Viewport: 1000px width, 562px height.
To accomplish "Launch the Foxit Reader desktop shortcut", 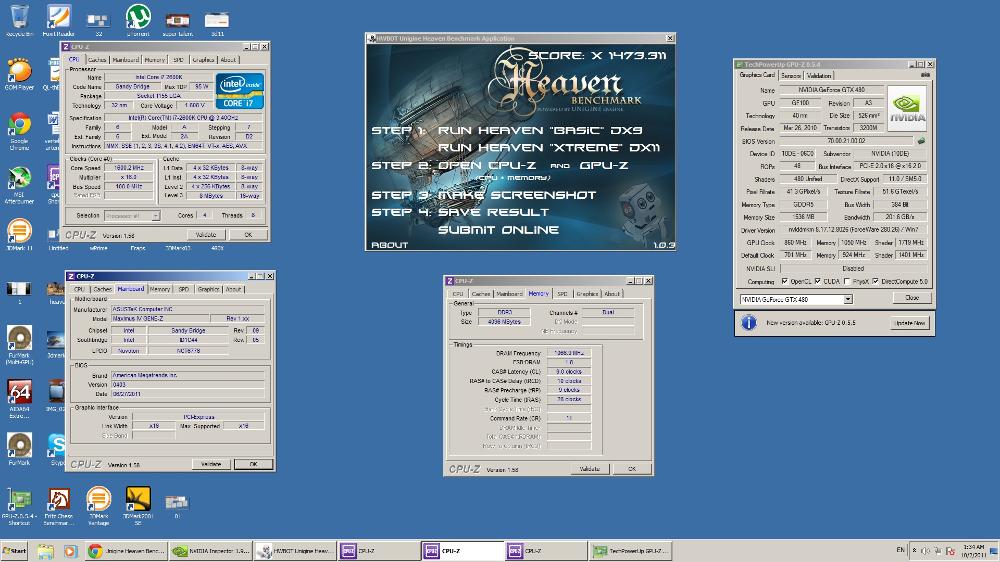I will point(58,19).
